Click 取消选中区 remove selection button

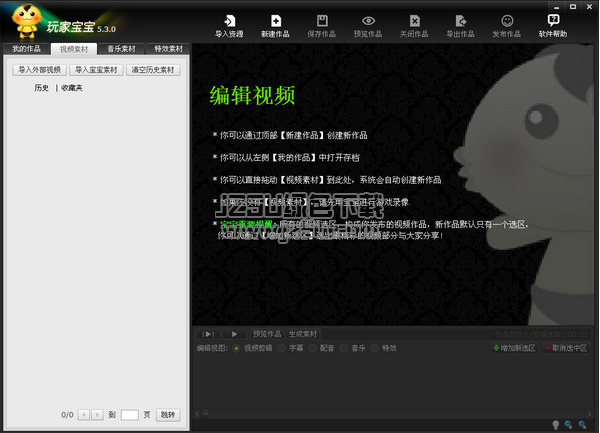tap(566, 348)
